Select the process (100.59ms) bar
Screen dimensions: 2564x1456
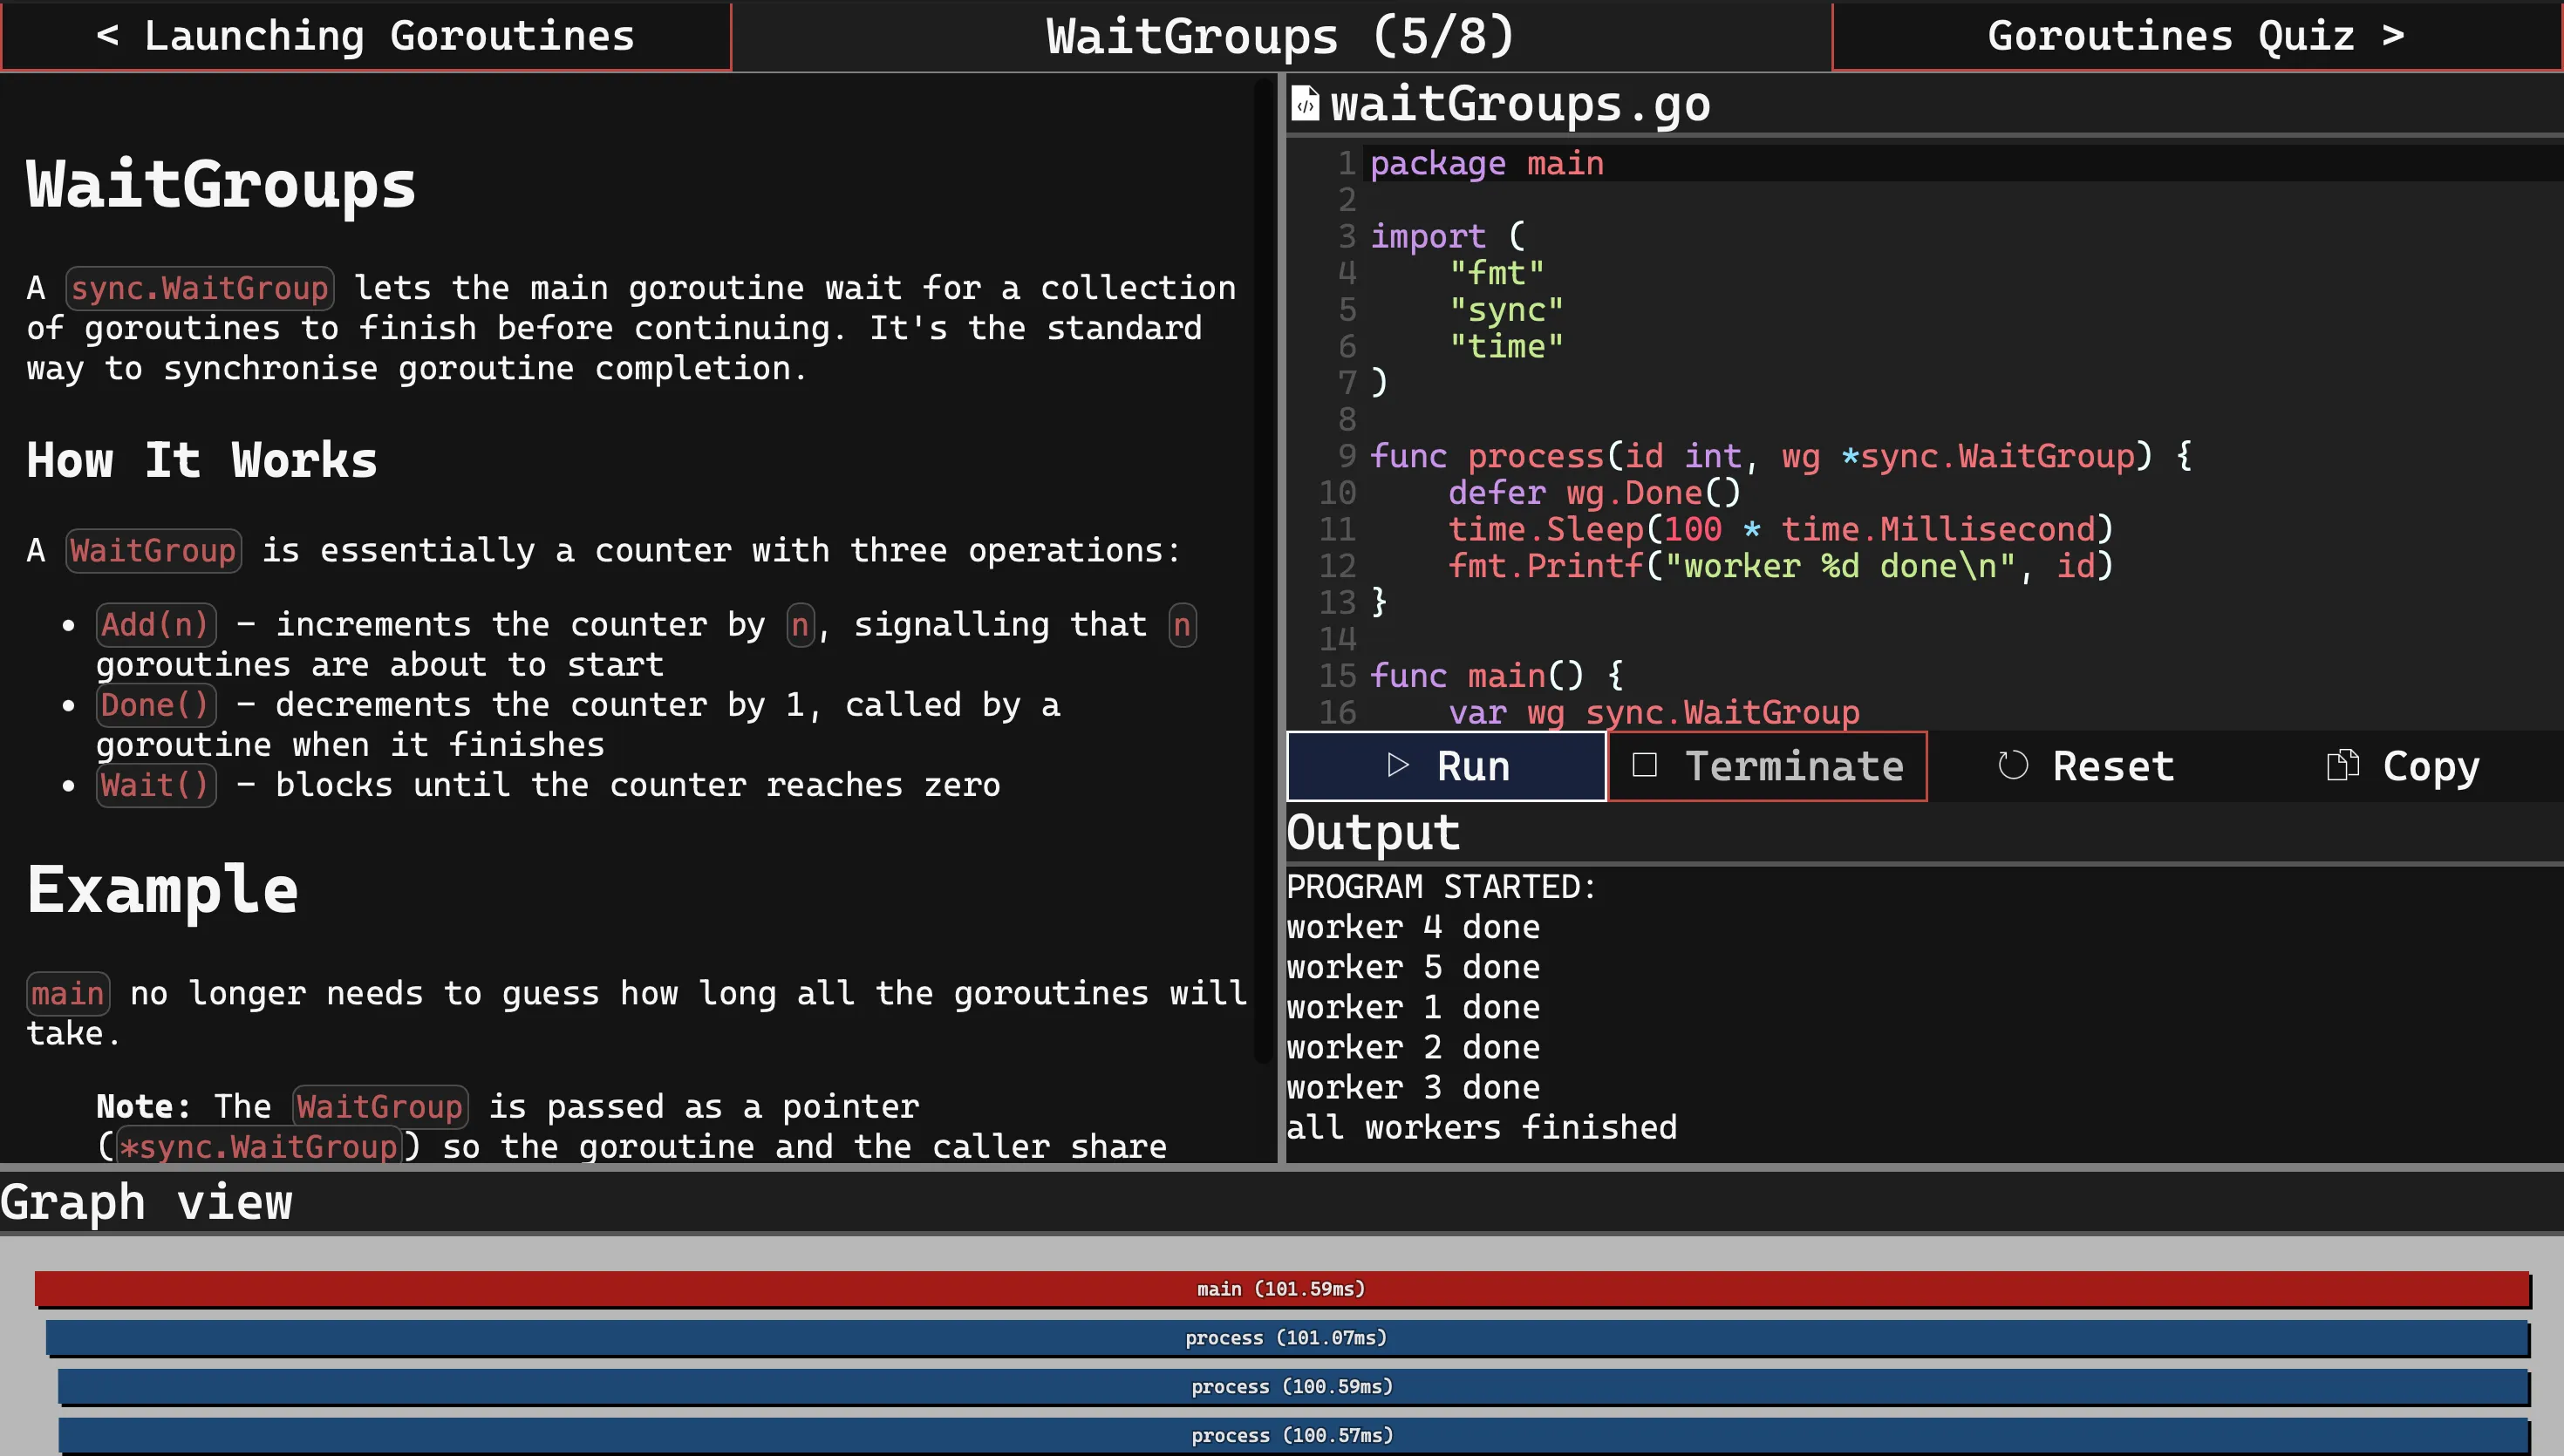(1293, 1387)
